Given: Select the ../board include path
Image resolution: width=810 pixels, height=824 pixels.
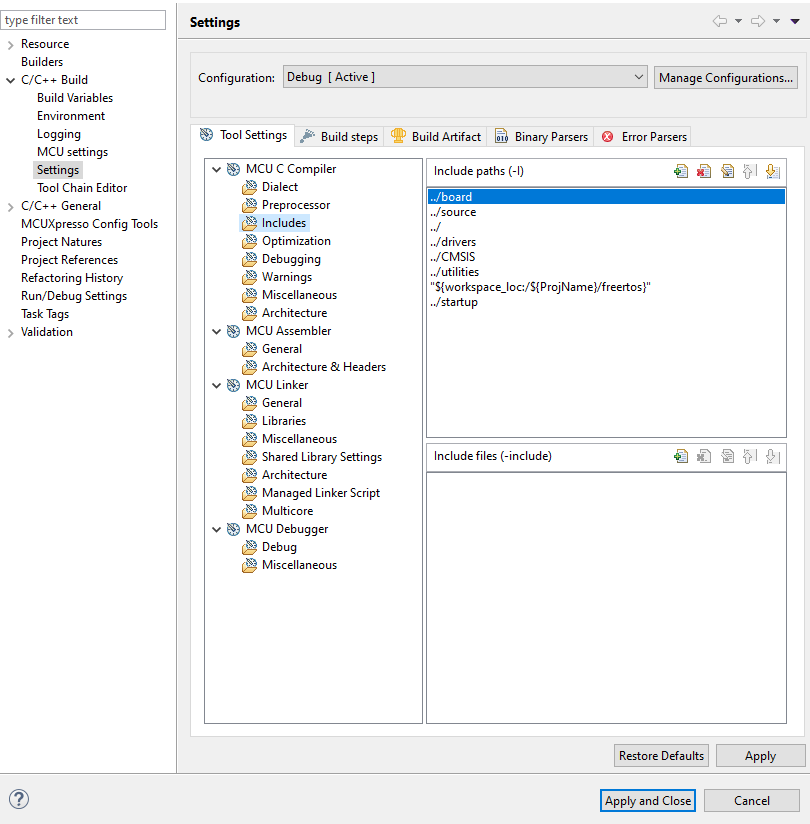Looking at the screenshot, I should point(607,197).
